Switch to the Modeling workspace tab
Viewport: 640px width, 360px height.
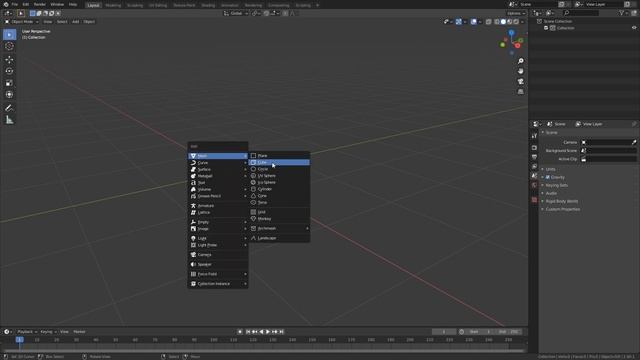(113, 5)
